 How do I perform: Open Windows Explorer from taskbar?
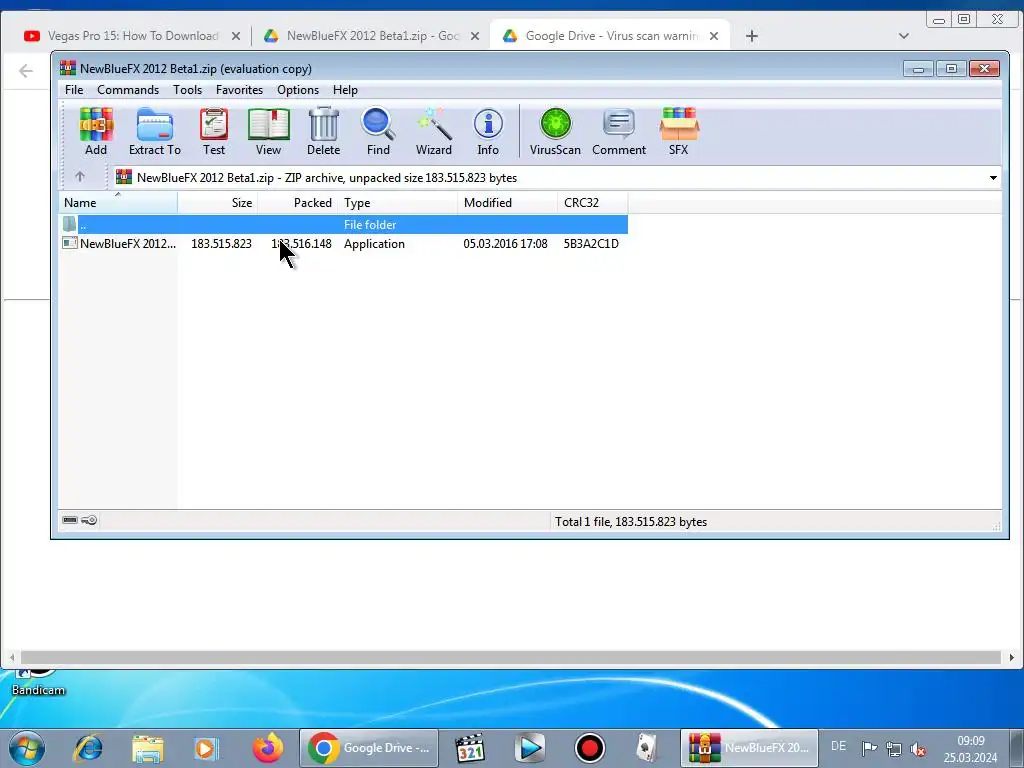click(x=148, y=748)
